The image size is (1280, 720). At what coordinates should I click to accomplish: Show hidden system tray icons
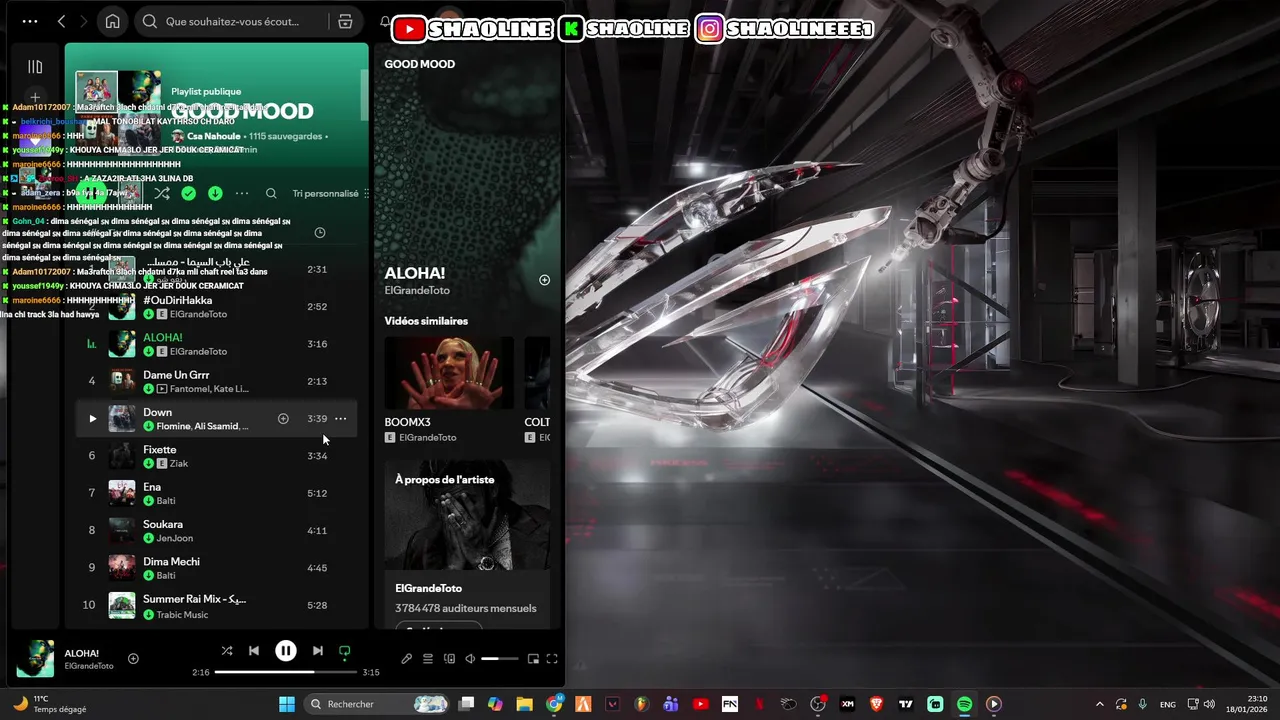[1100, 704]
